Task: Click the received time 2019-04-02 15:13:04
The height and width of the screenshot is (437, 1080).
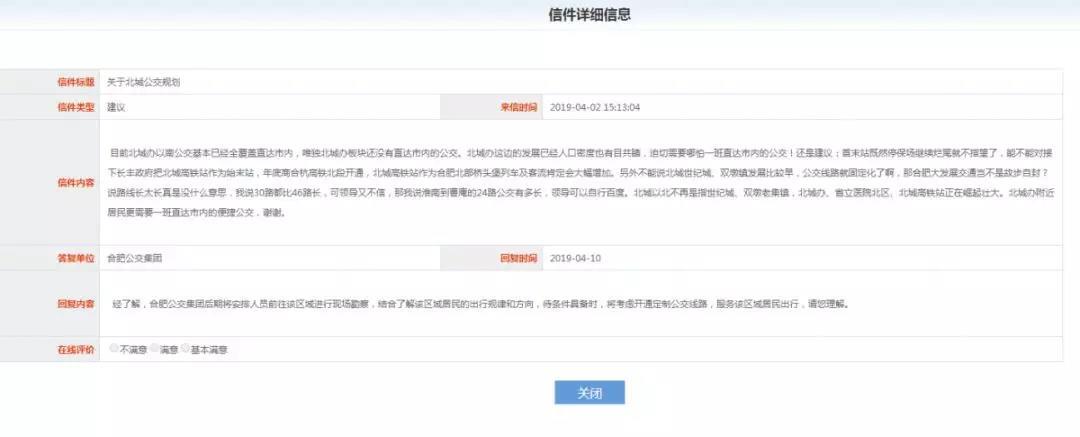Action: point(596,107)
